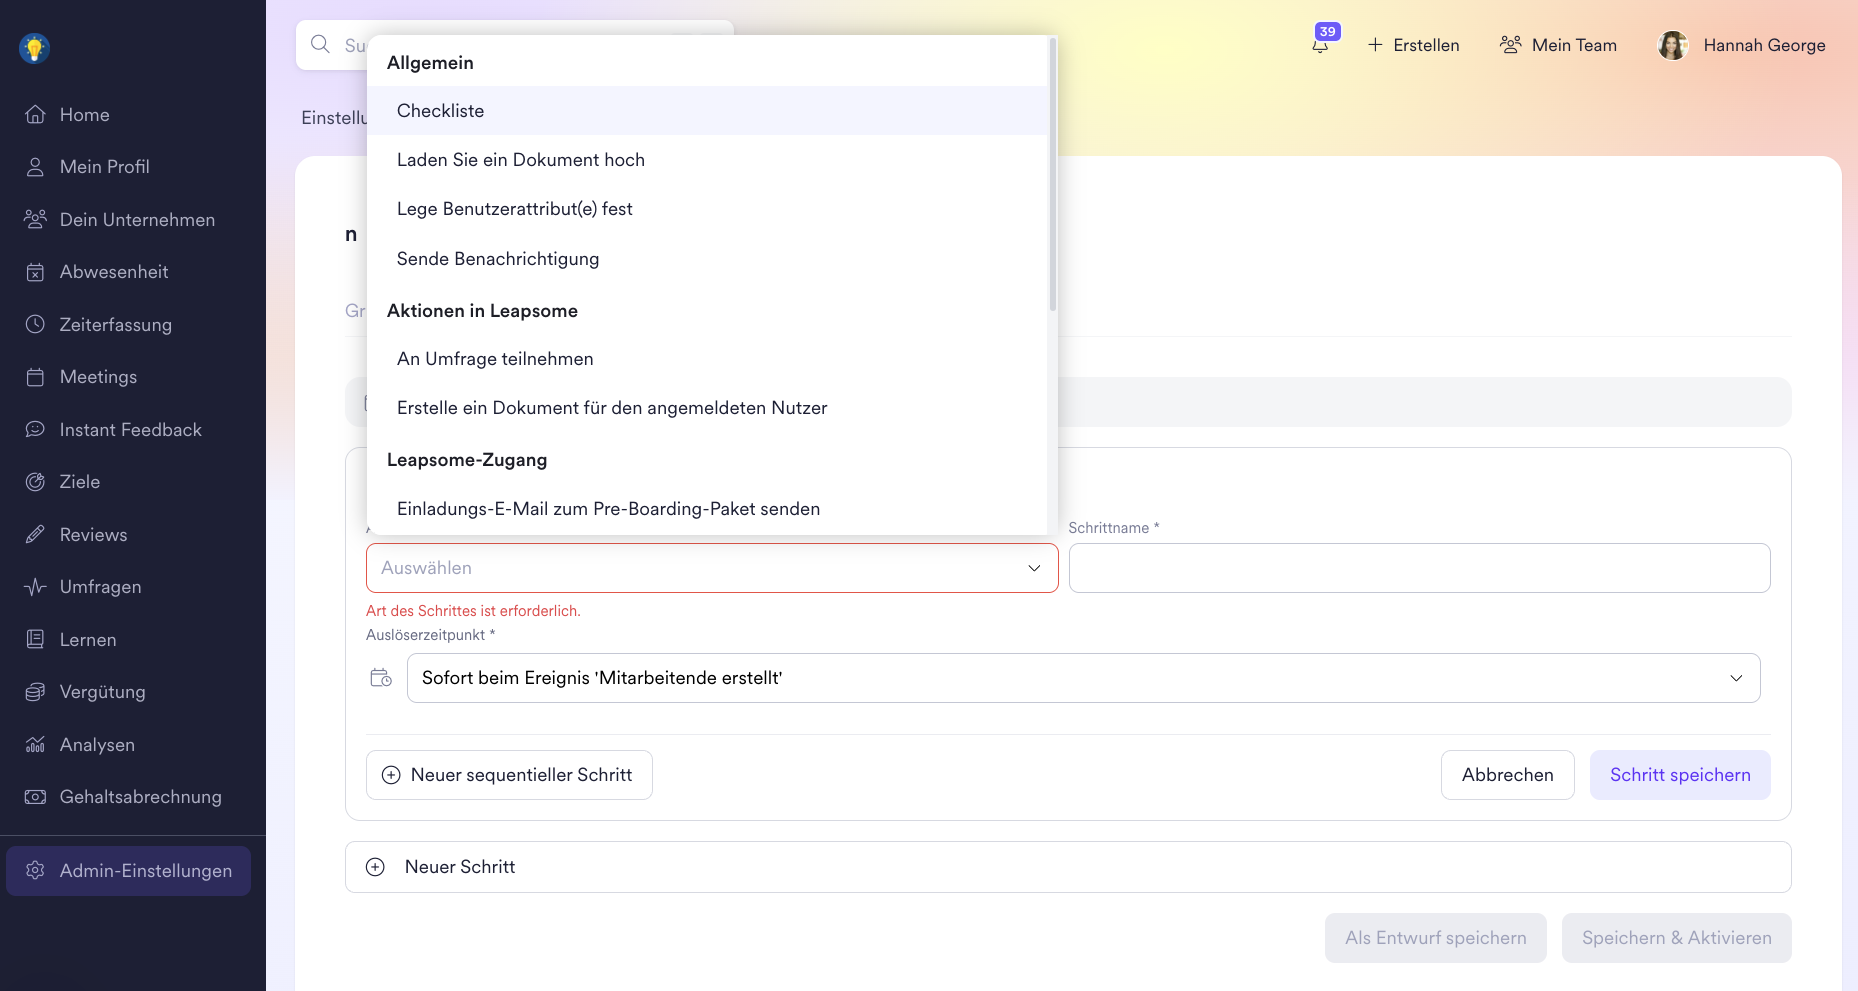
Task: Open the Mein Team page
Action: pos(1558,45)
